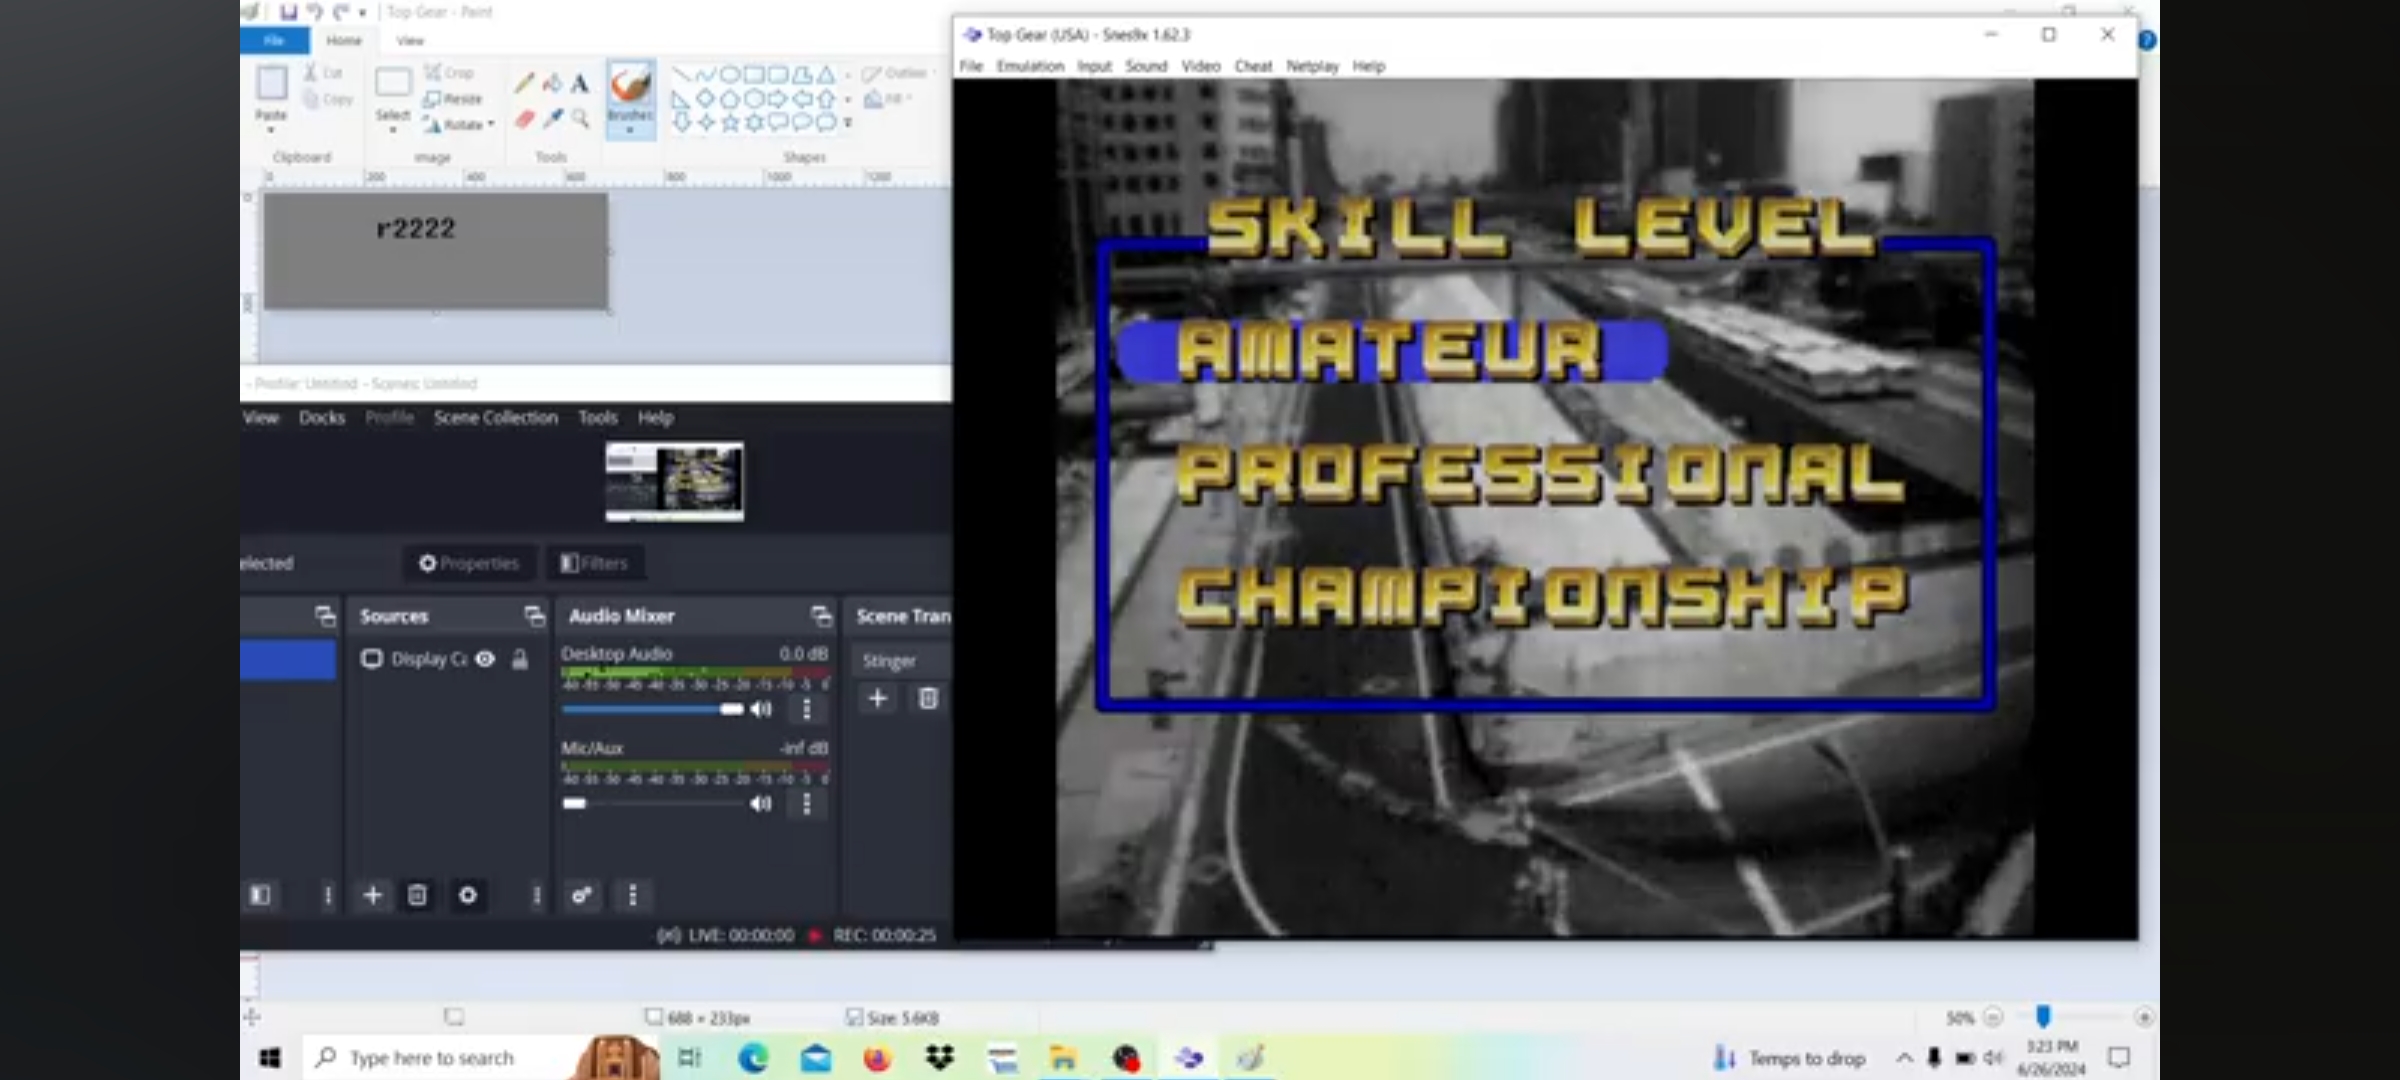This screenshot has height=1080, width=2400.
Task: Click Firefox icon on the taskbar
Action: (877, 1058)
